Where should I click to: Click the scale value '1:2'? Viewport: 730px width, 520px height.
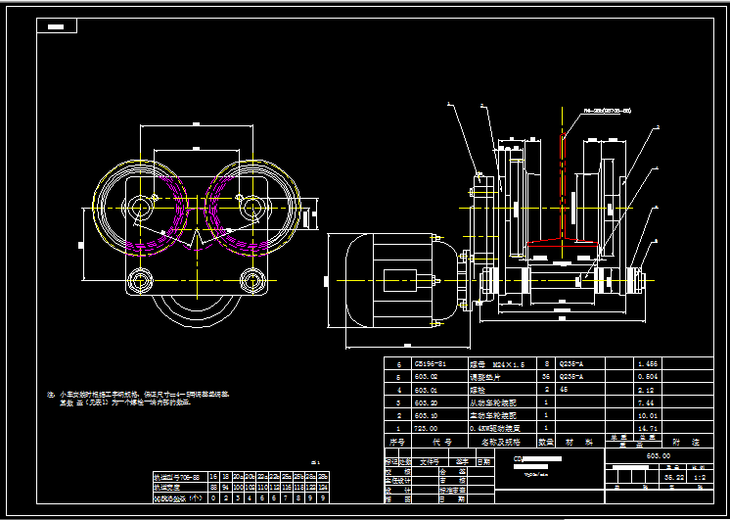699,477
